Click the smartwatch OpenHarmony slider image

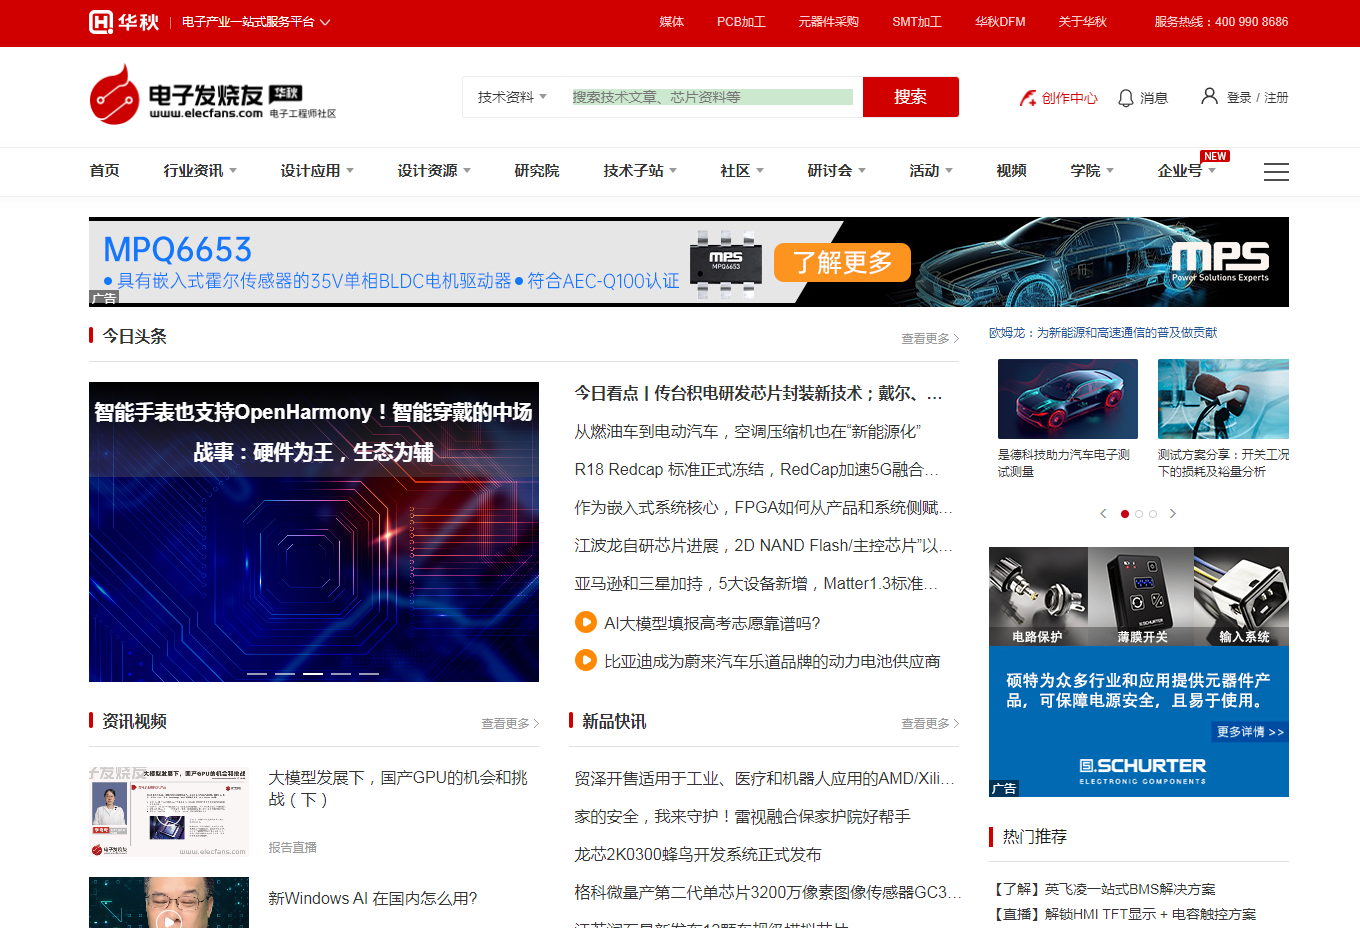click(x=314, y=532)
